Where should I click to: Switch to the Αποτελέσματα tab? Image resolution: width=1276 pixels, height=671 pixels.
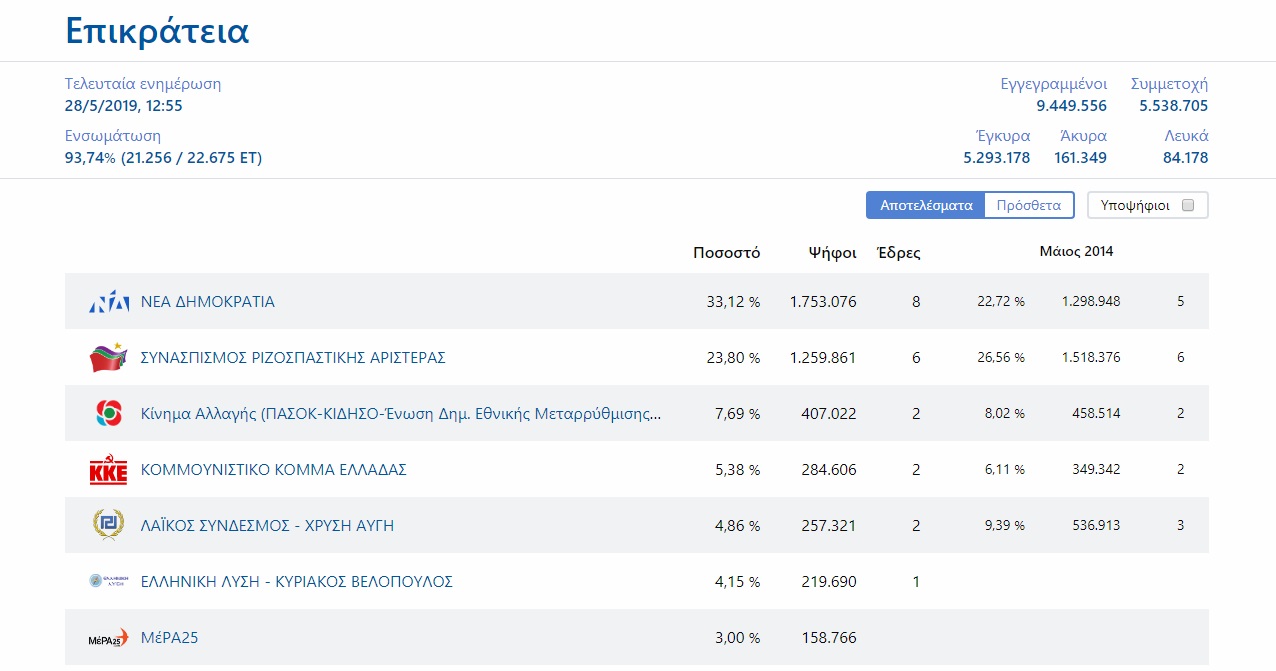point(926,205)
